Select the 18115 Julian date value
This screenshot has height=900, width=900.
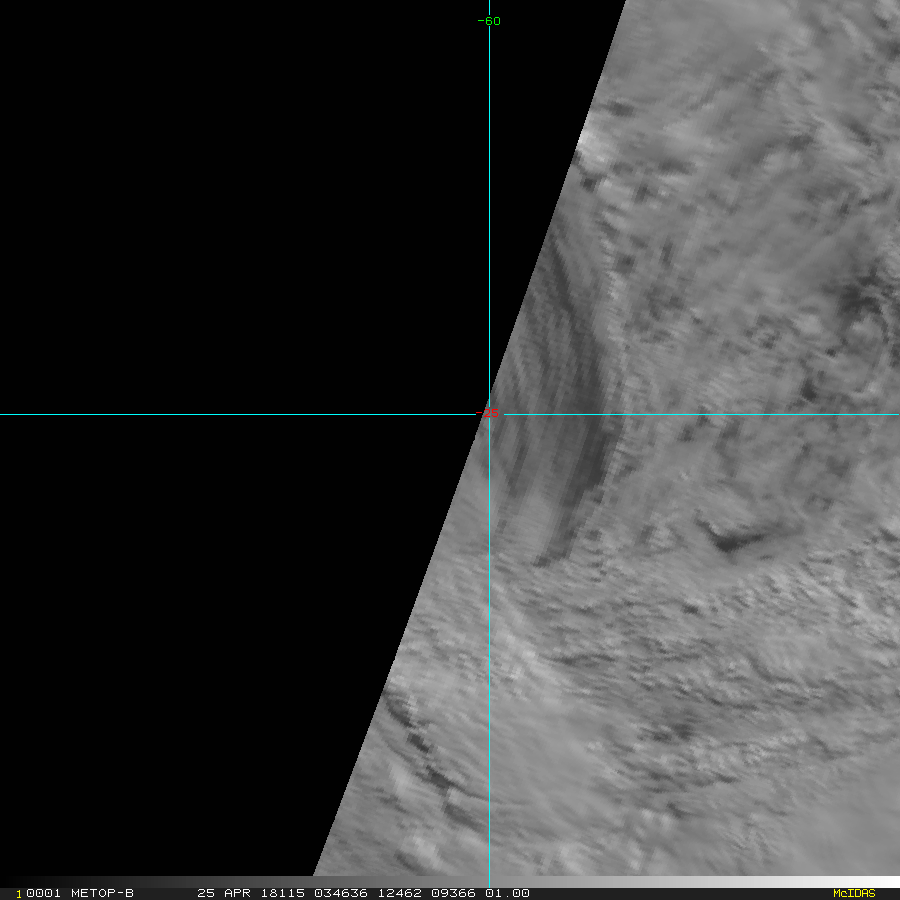tap(282, 893)
